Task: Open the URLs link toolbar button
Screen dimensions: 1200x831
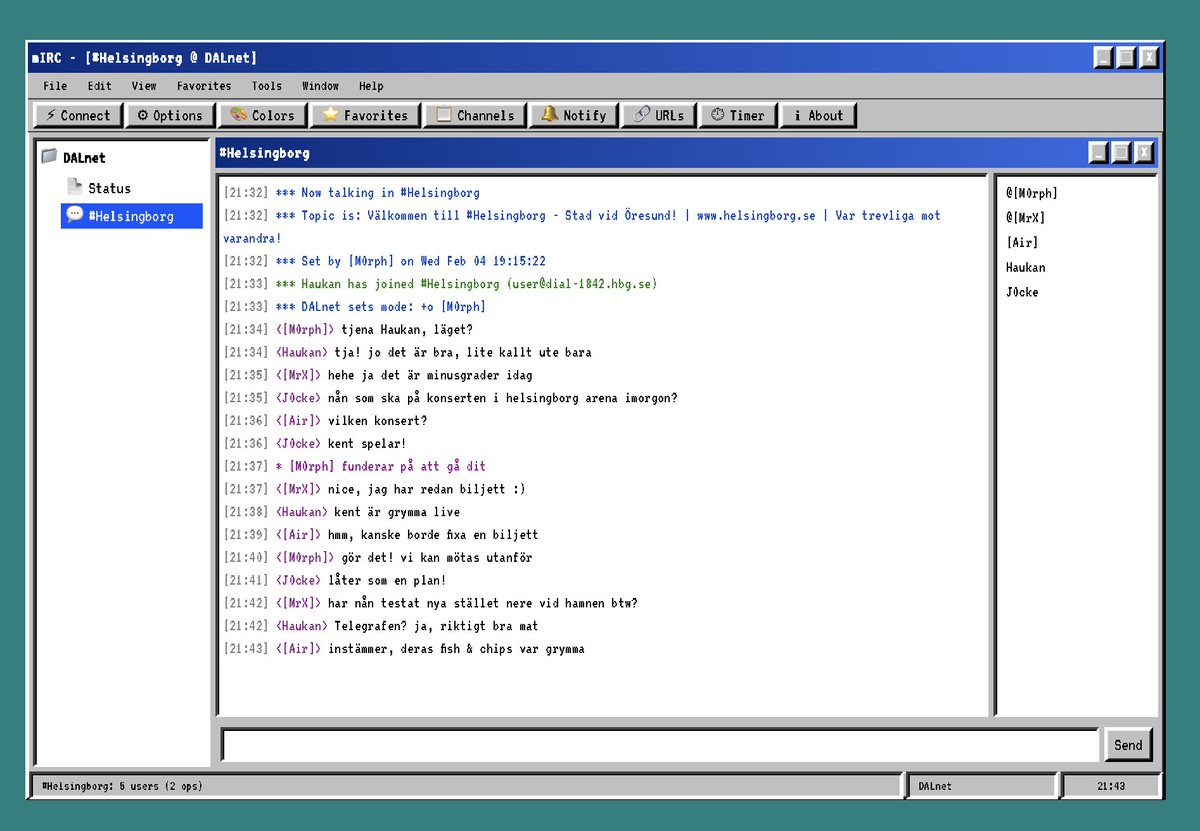Action: pos(659,115)
